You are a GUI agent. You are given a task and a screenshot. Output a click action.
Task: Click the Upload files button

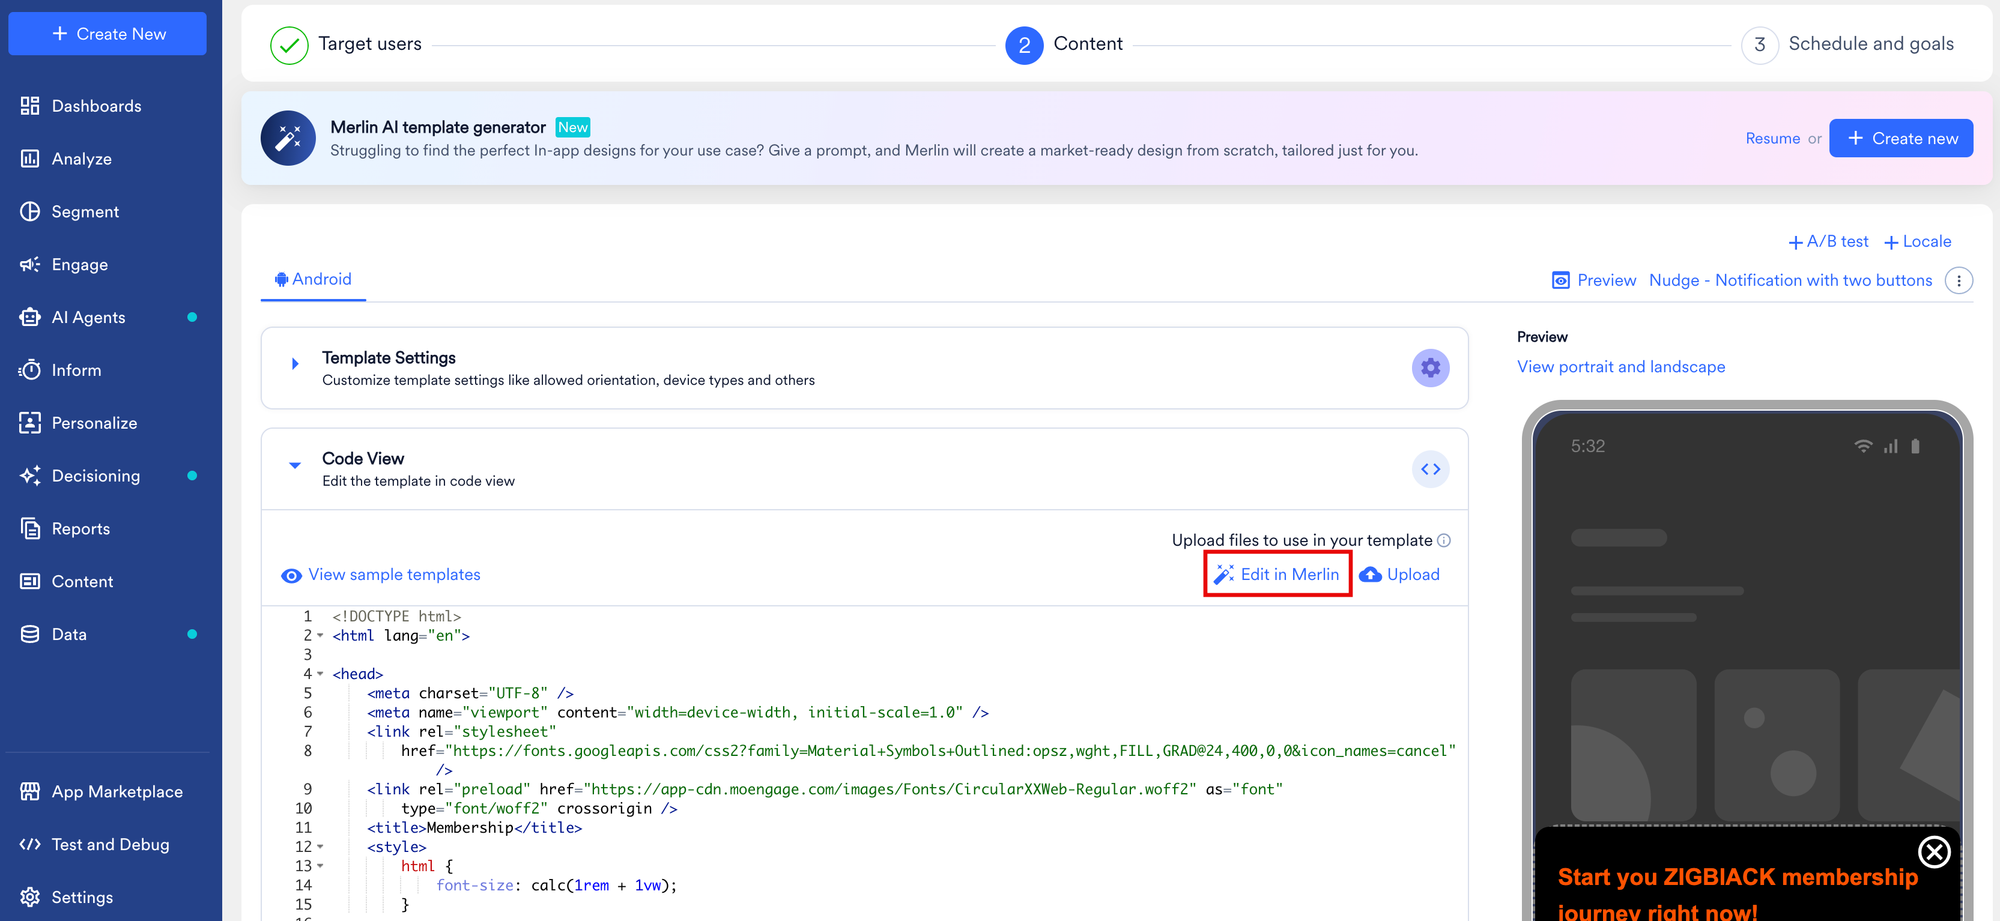(1400, 575)
